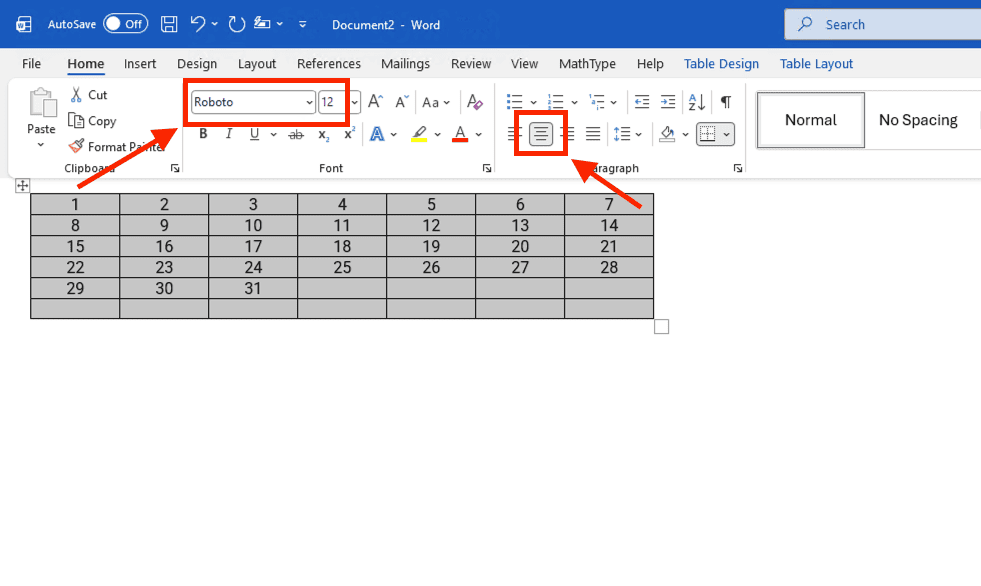Open line and paragraph spacing options
The width and height of the screenshot is (981, 586).
point(622,134)
